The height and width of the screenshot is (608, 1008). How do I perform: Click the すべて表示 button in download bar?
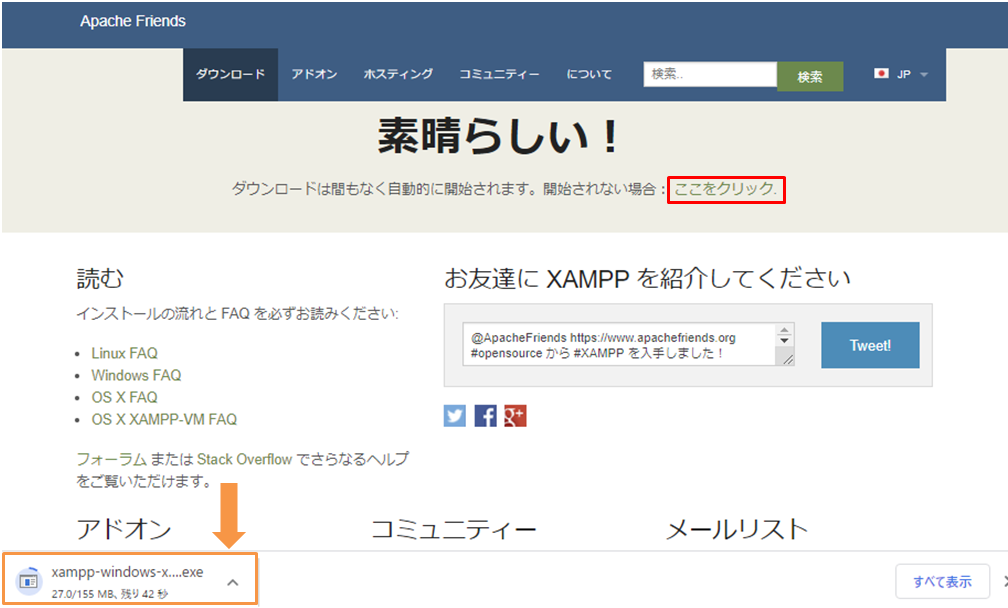[942, 582]
